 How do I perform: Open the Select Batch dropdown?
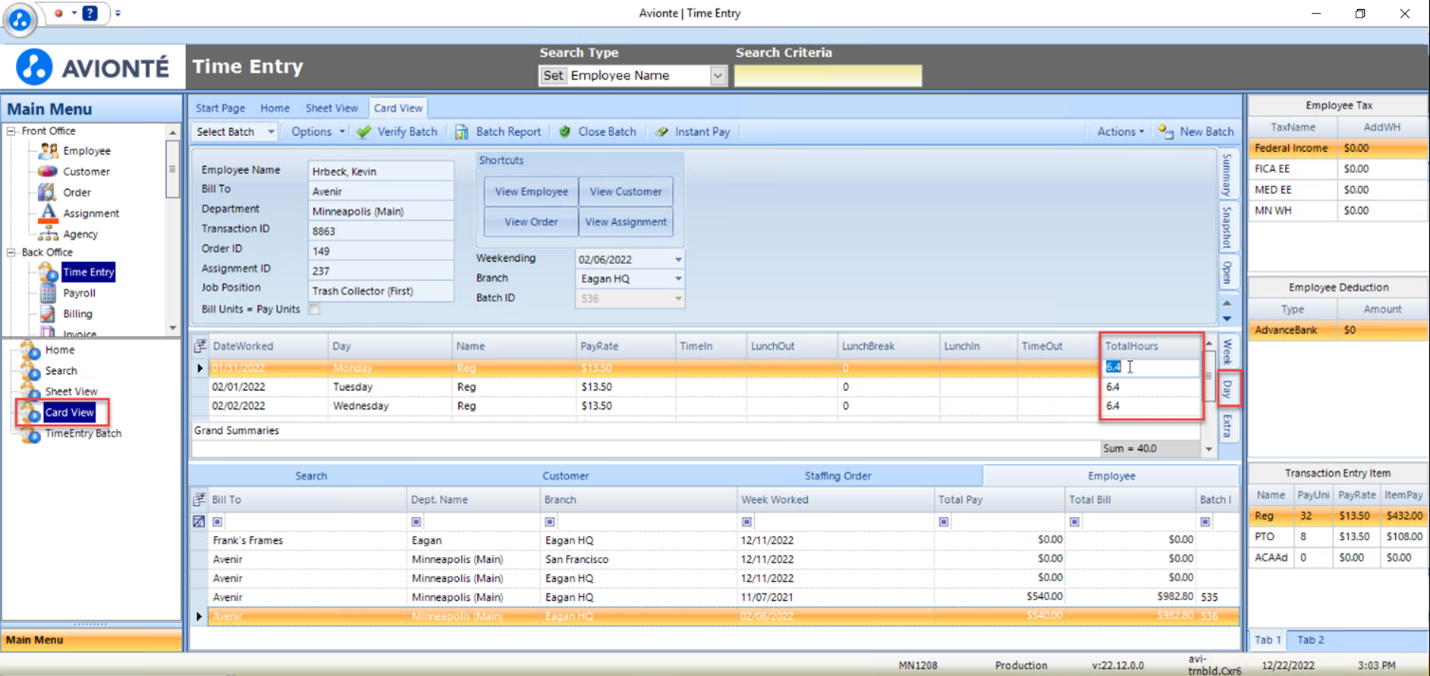270,132
